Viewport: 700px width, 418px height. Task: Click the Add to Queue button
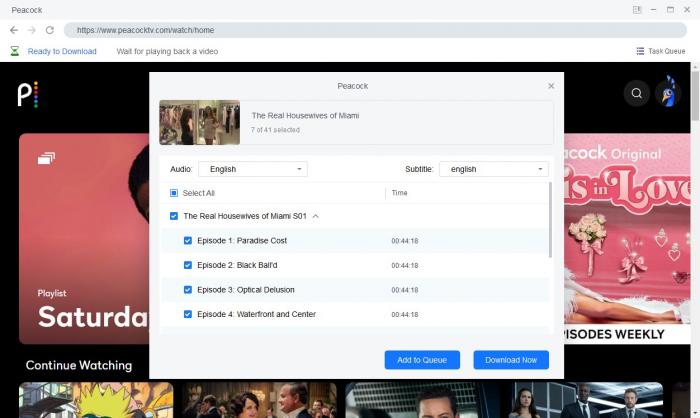click(422, 360)
